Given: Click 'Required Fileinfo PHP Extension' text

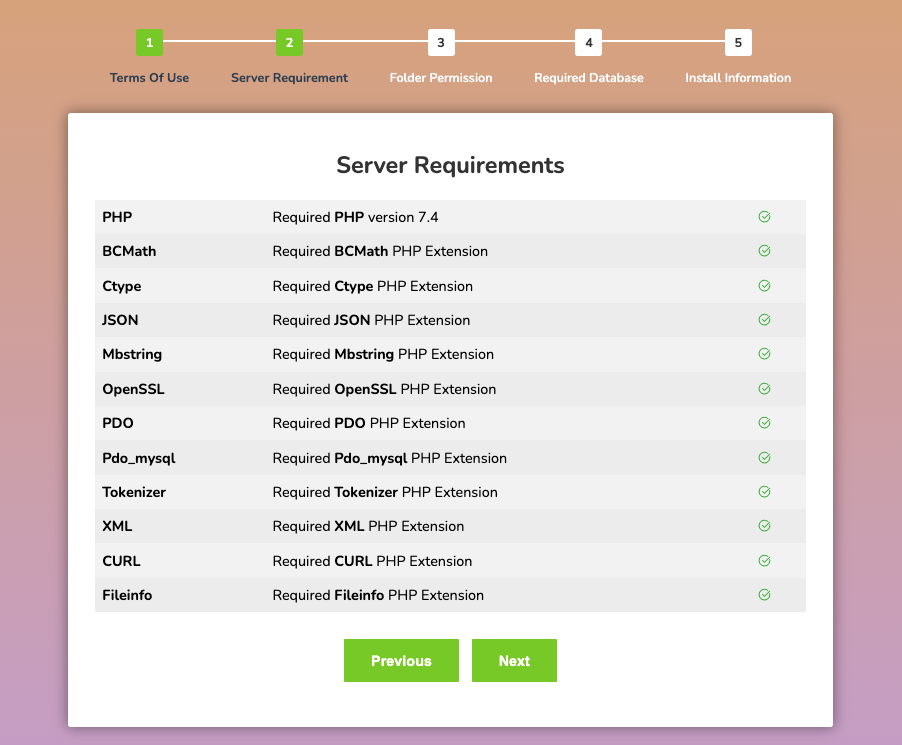Looking at the screenshot, I should 378,595.
